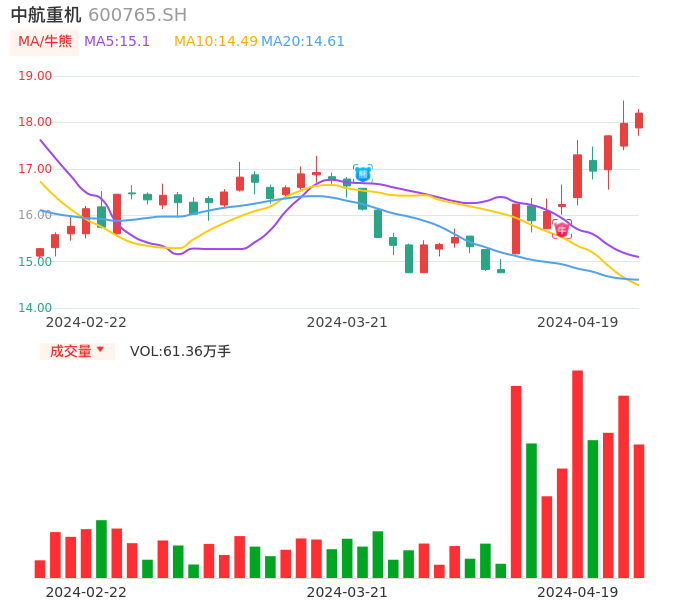Click 2024-04-19 date under price chart
This screenshot has height=606, width=686.
pyautogui.click(x=578, y=322)
